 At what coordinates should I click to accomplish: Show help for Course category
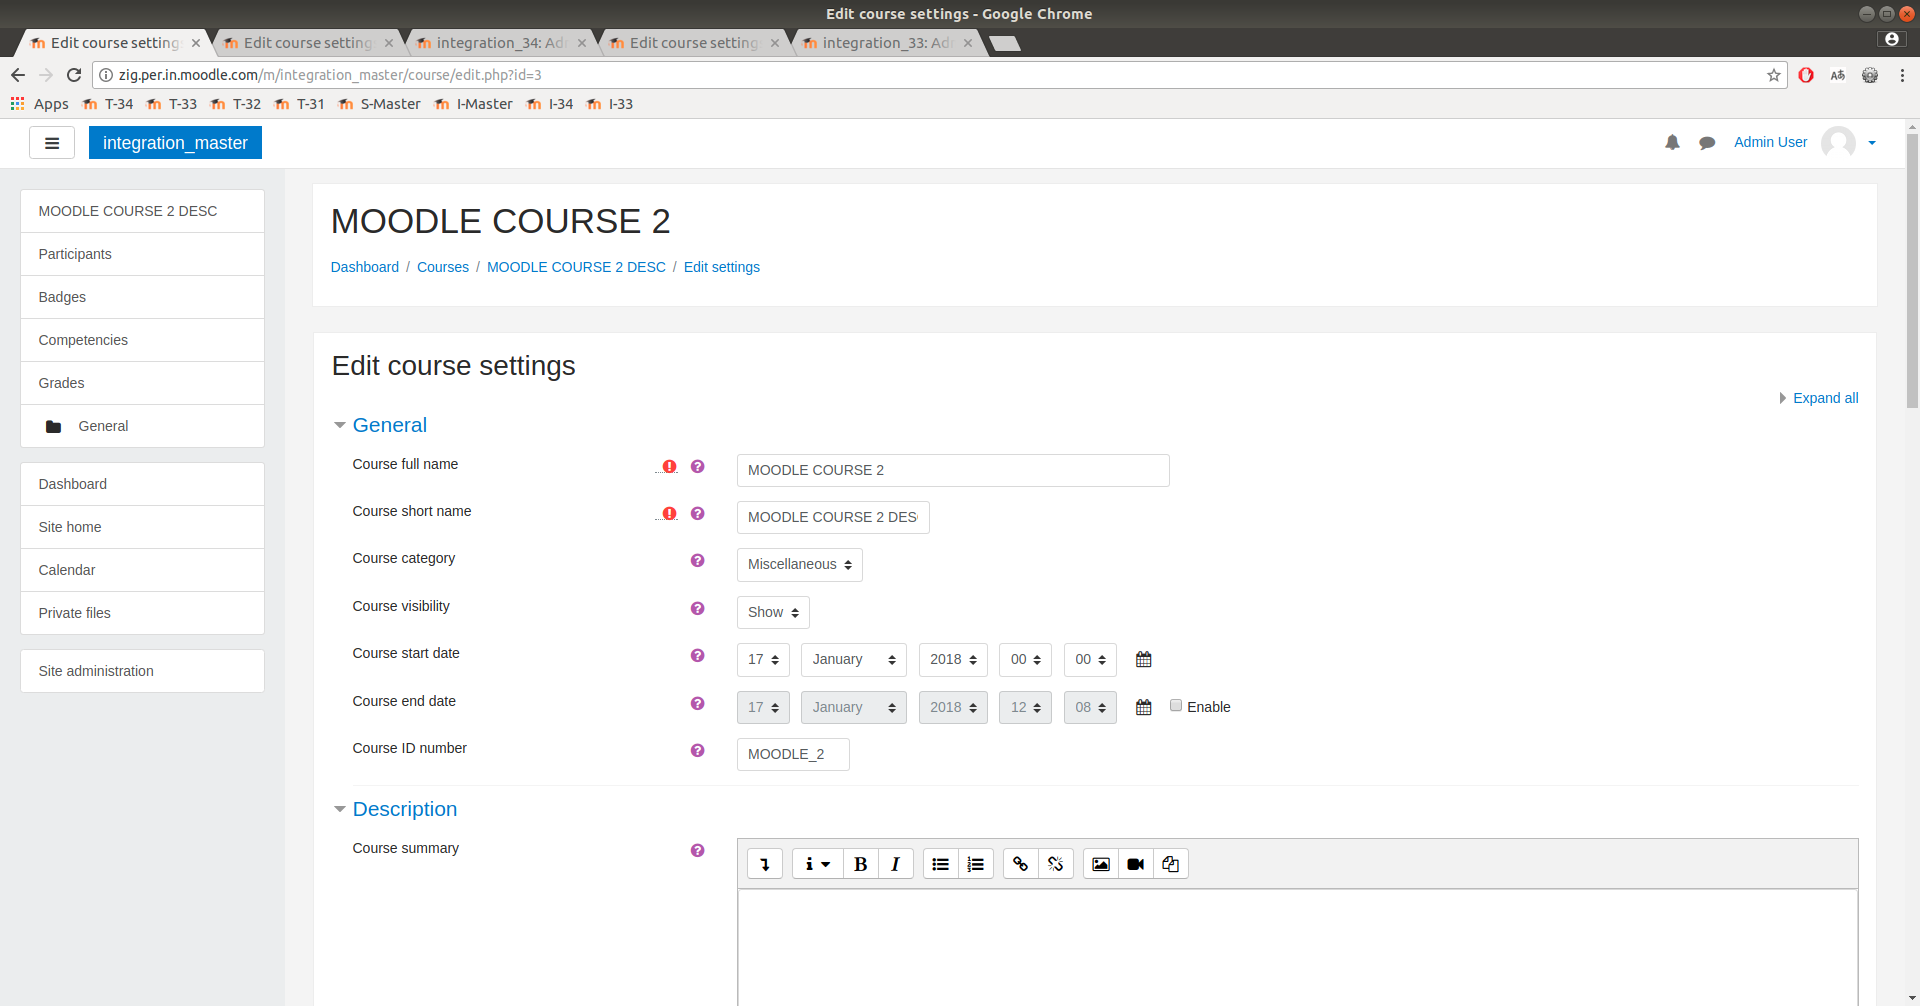point(698,561)
